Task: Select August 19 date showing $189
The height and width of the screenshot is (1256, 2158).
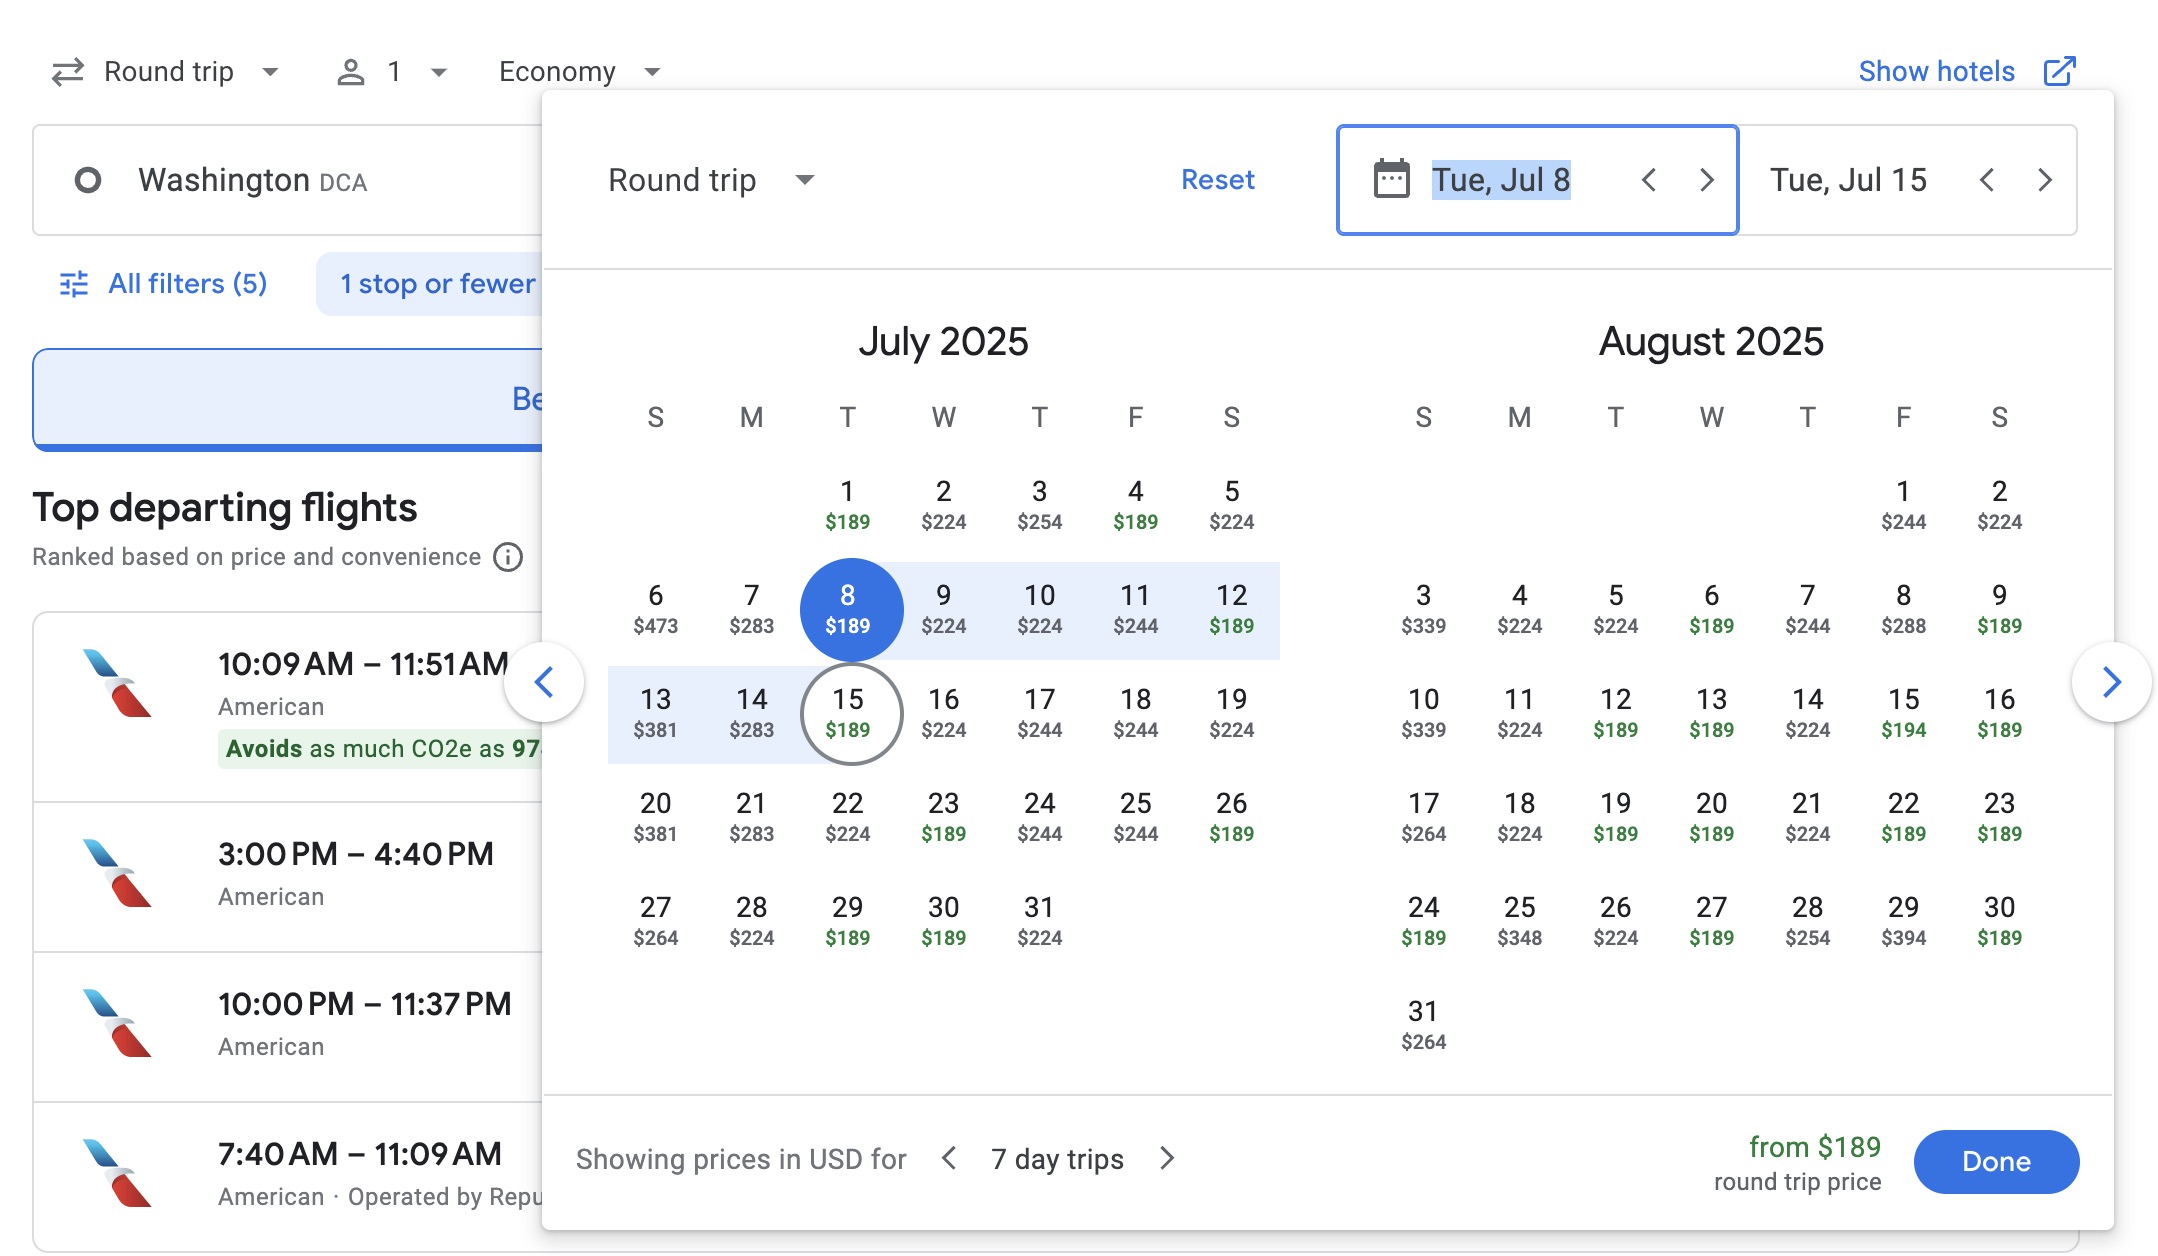Action: click(1616, 815)
